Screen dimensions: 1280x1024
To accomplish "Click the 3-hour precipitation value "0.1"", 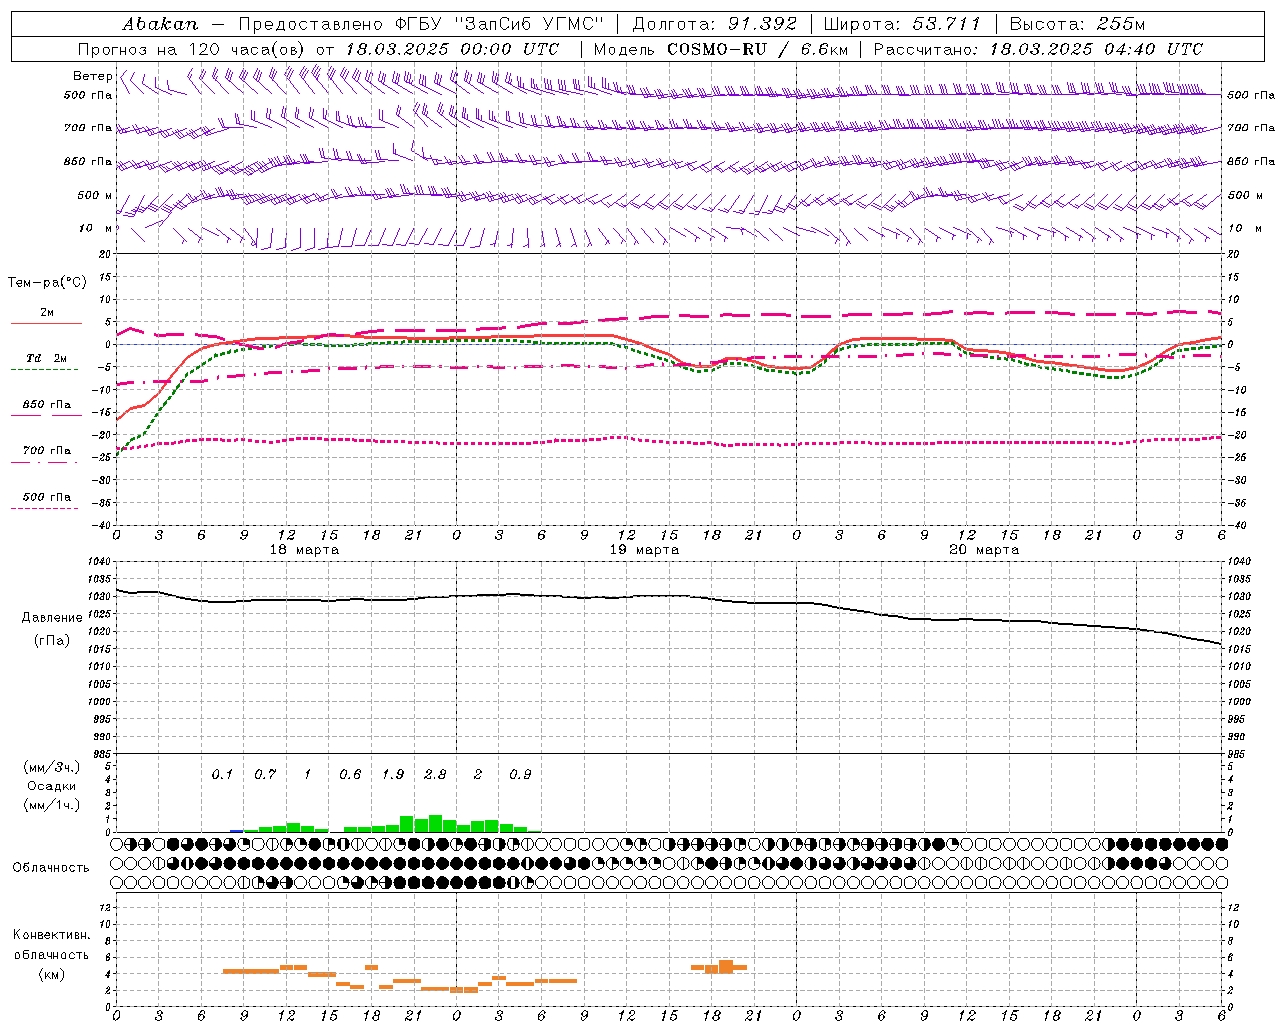I will [x=222, y=775].
